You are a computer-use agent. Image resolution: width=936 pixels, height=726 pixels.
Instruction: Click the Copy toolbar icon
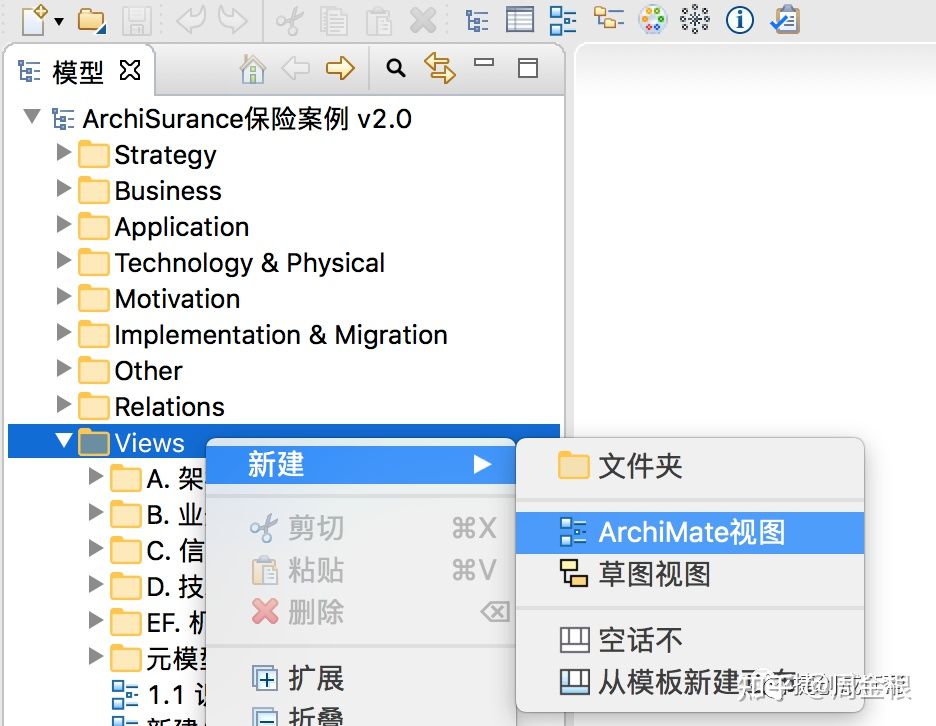(333, 21)
